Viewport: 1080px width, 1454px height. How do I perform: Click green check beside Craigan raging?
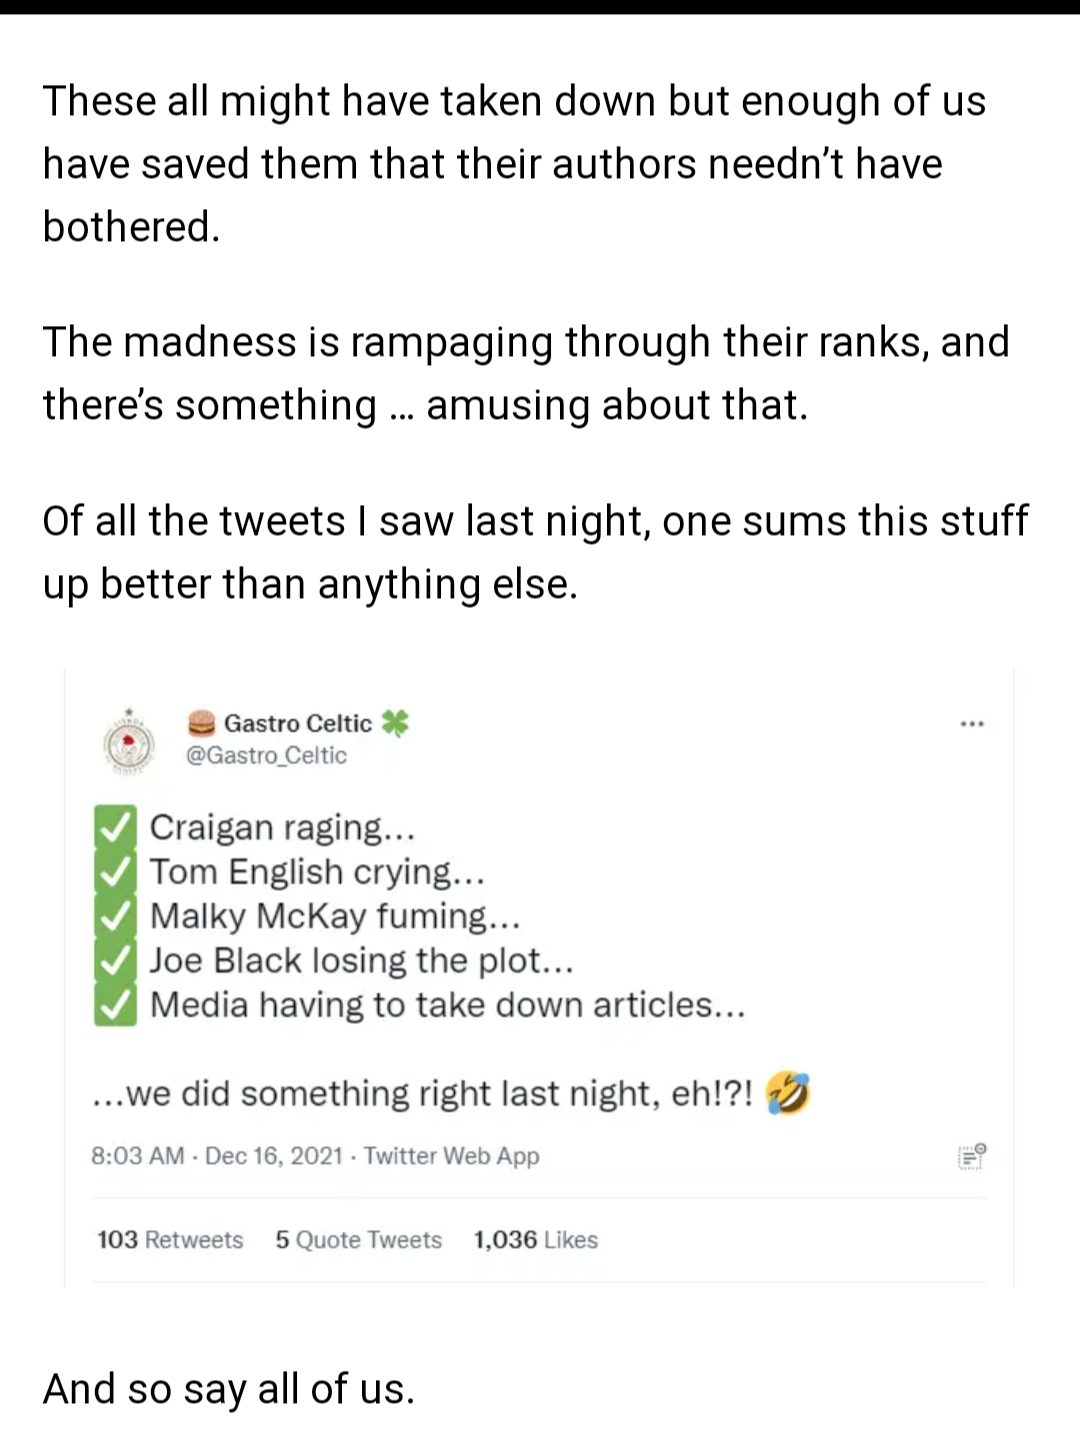coord(115,827)
